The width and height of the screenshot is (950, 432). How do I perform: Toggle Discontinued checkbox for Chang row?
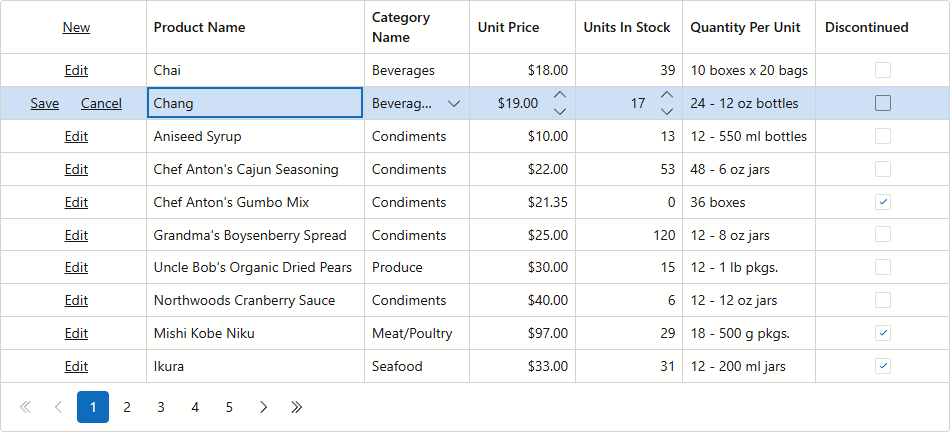tap(883, 103)
